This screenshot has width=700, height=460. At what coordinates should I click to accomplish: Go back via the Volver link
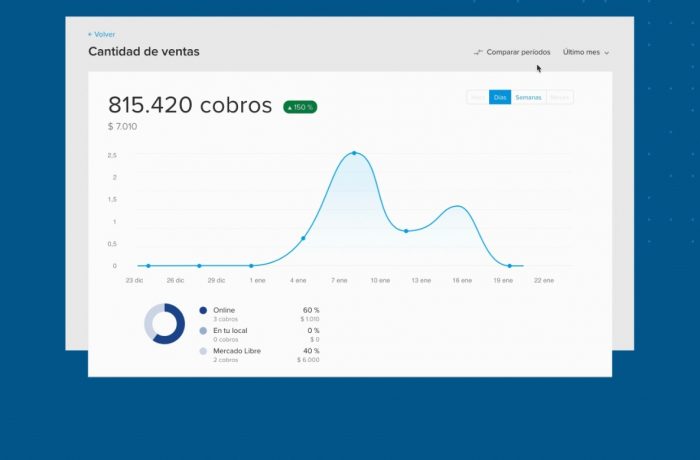tap(102, 34)
